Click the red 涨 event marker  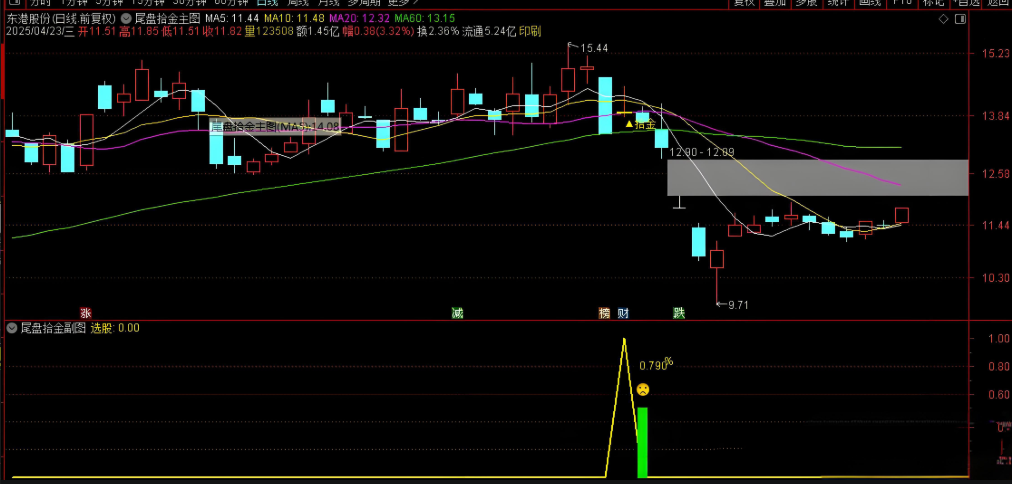[85, 313]
